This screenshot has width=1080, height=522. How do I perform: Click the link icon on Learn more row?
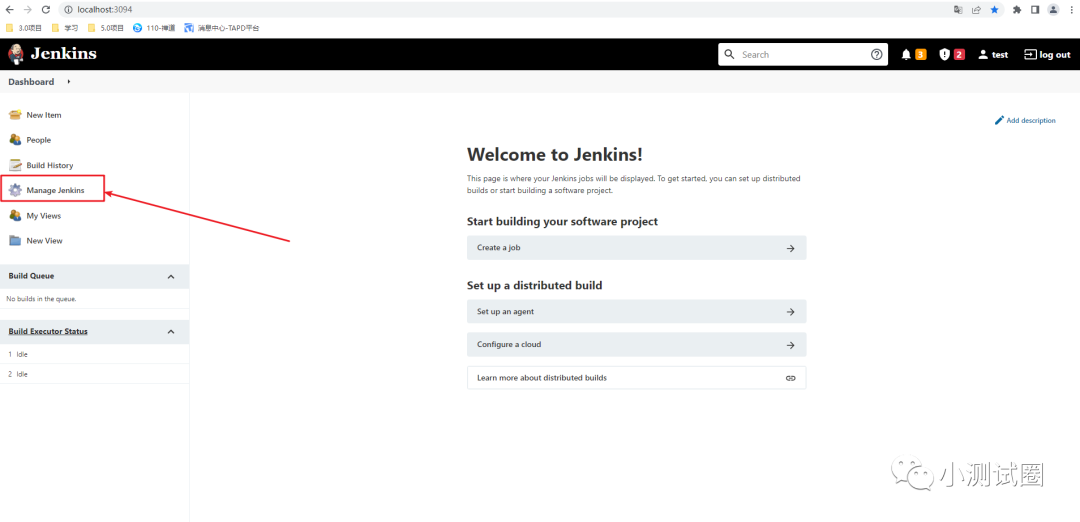pyautogui.click(x=791, y=378)
